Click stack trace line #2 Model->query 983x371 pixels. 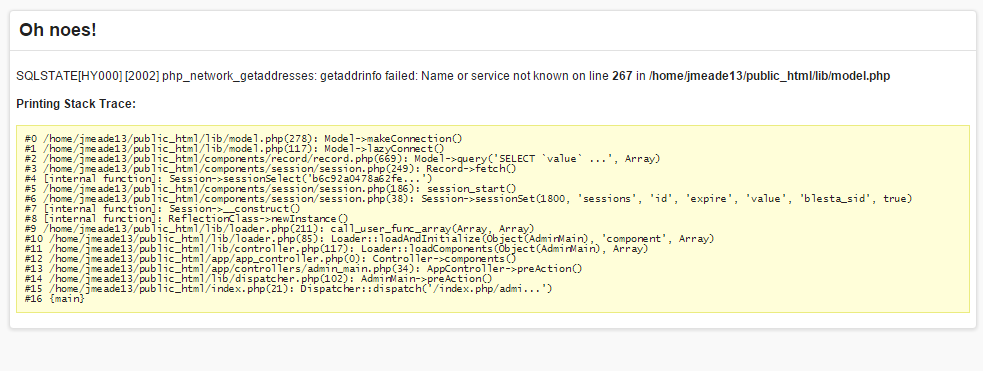coord(343,159)
